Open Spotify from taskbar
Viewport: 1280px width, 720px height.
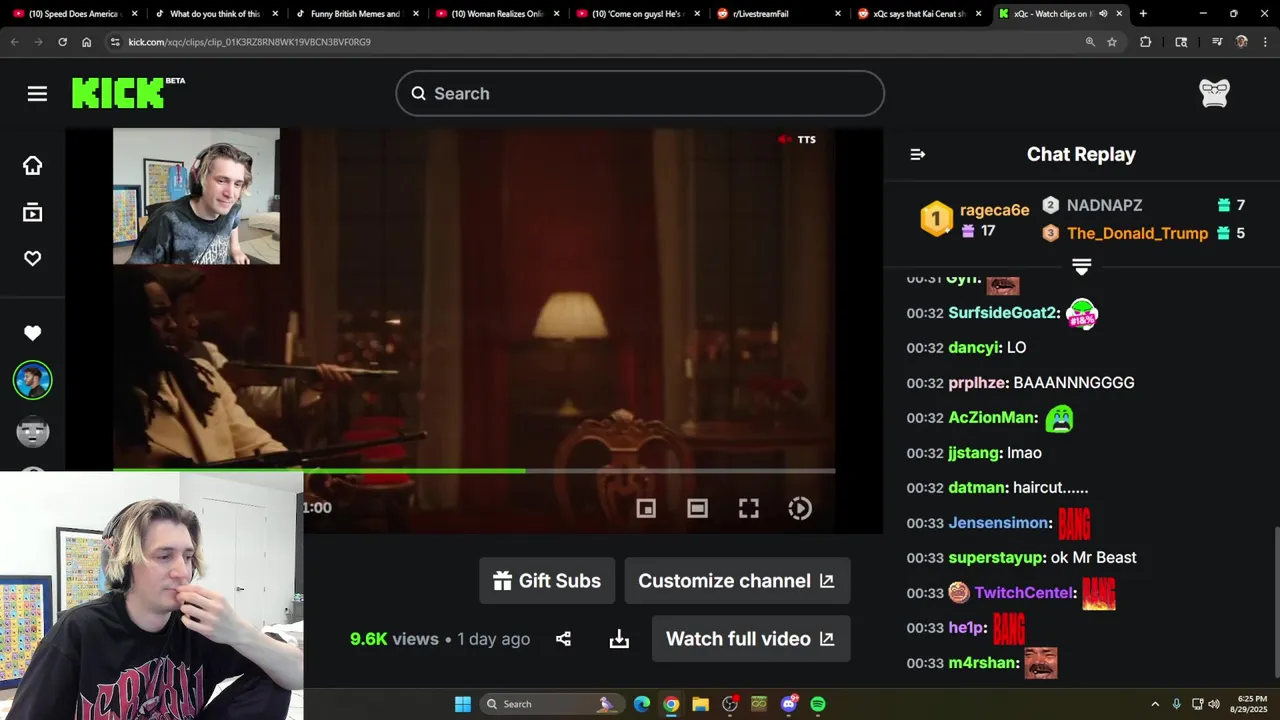(818, 704)
